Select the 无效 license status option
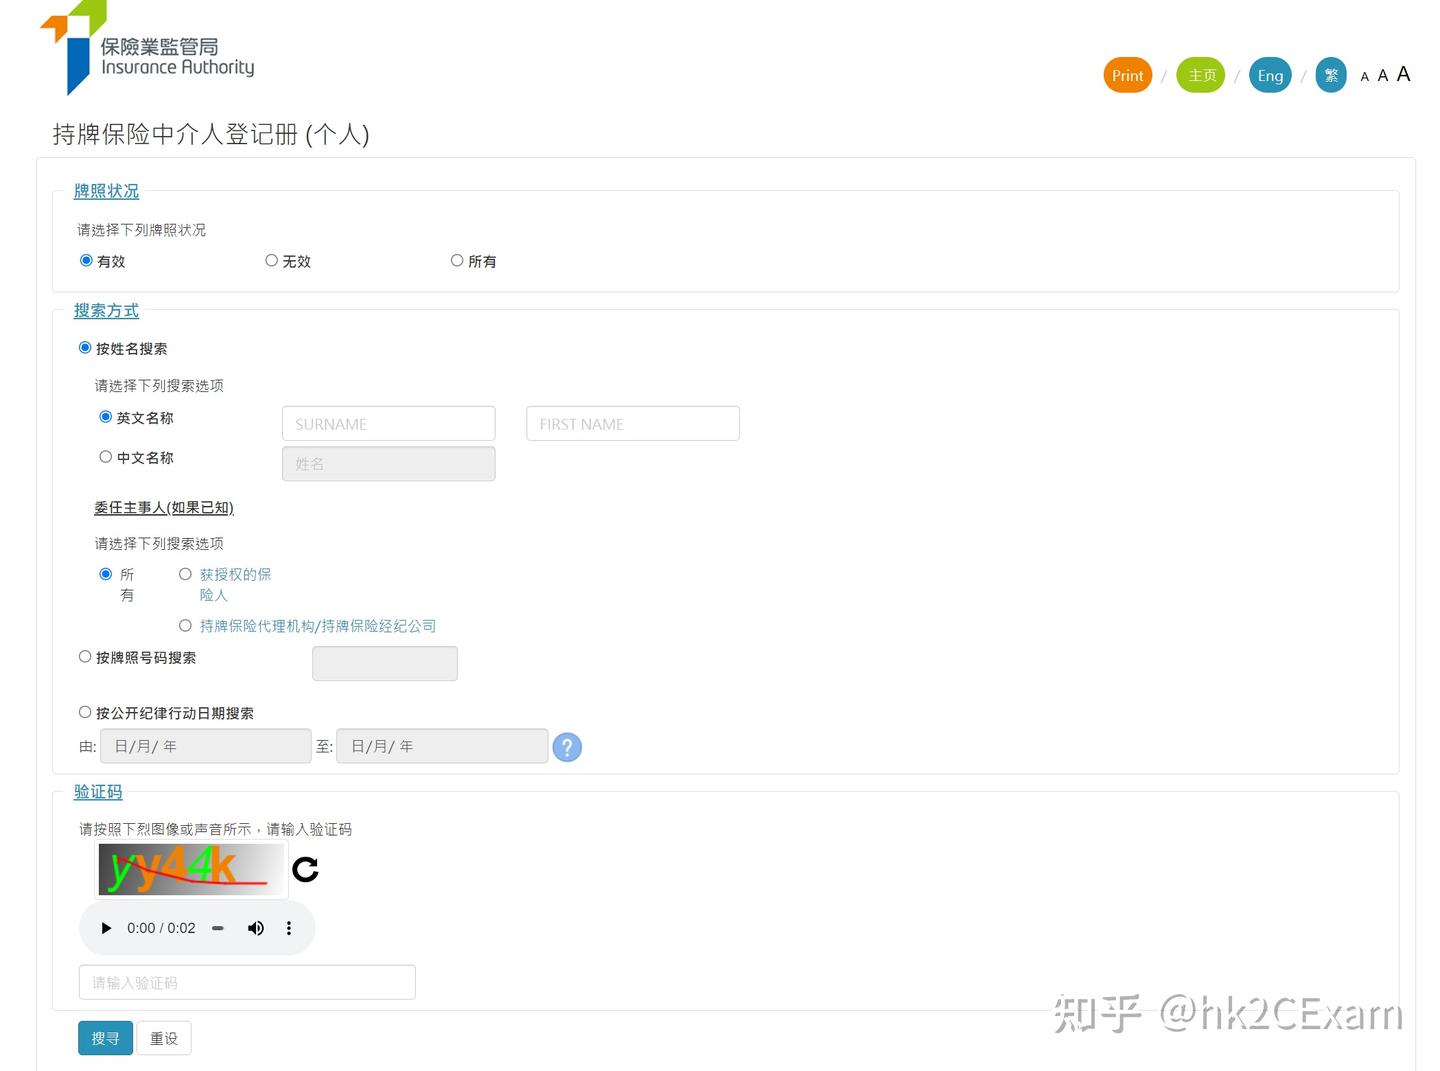The image size is (1440, 1071). (272, 260)
